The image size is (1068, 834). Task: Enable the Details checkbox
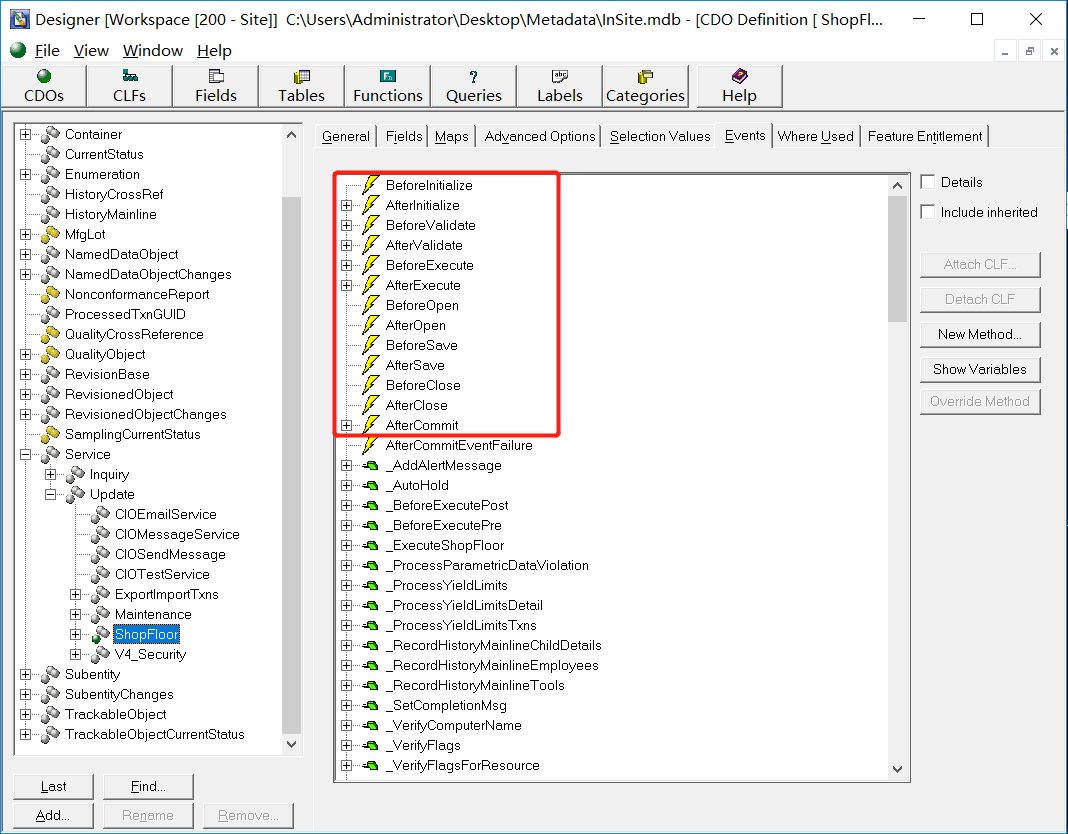coord(928,182)
